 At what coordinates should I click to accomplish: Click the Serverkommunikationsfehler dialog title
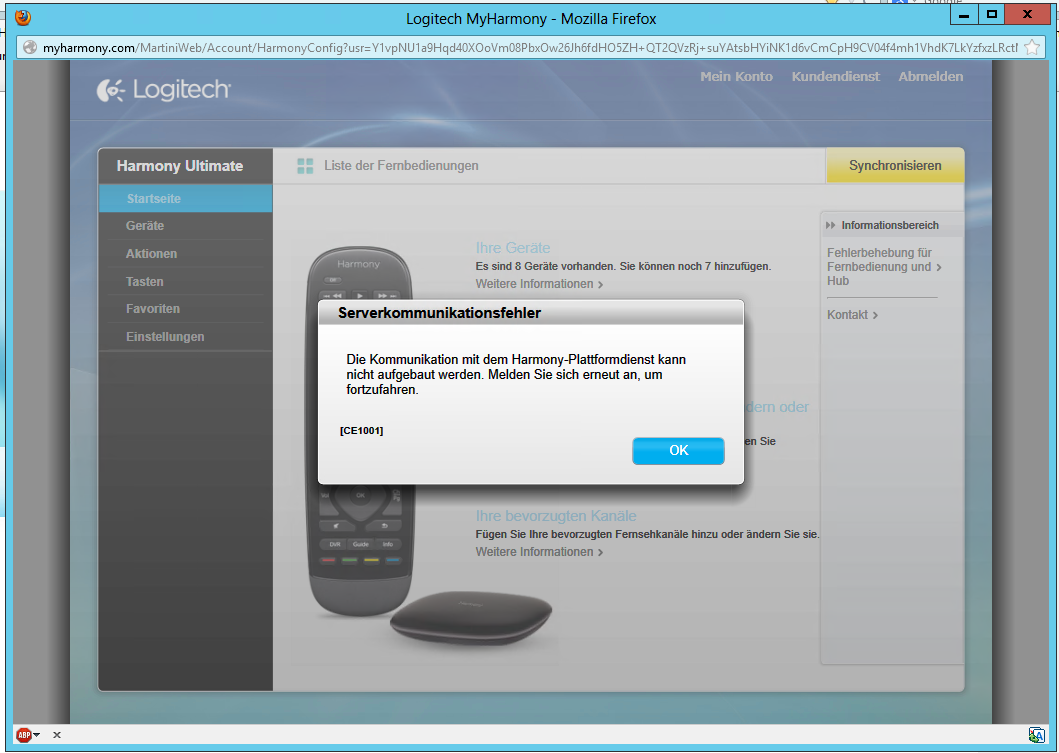pos(440,313)
